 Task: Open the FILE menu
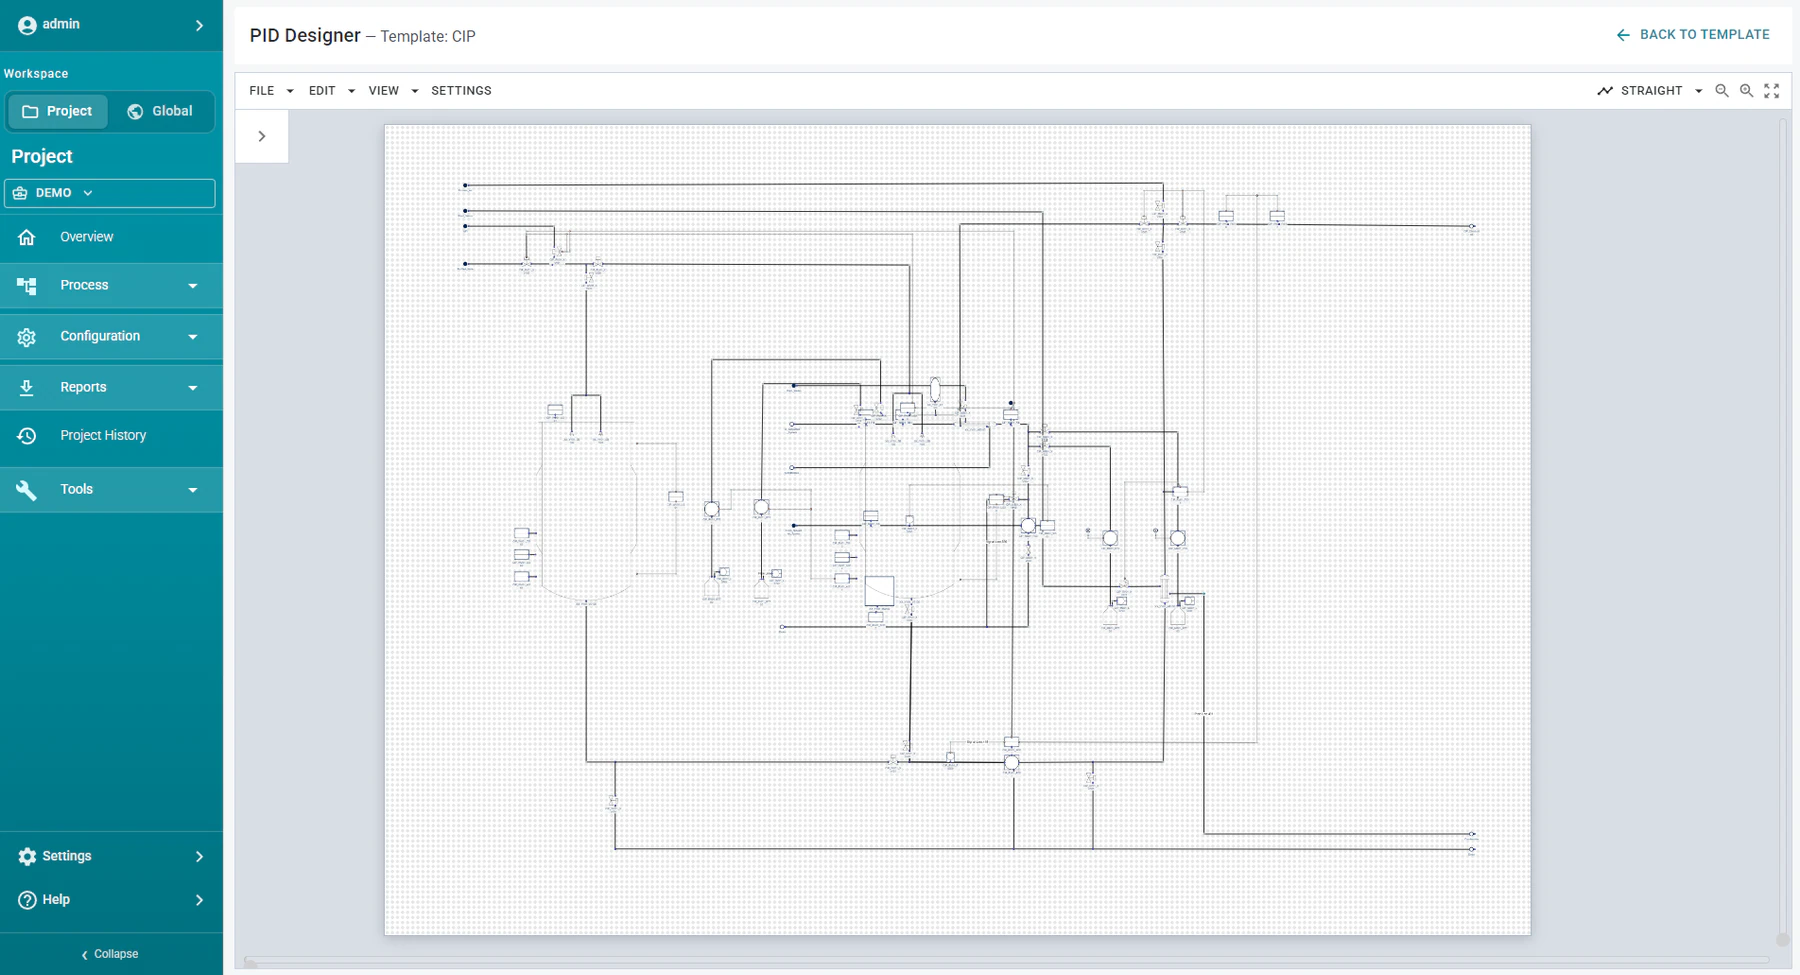271,91
